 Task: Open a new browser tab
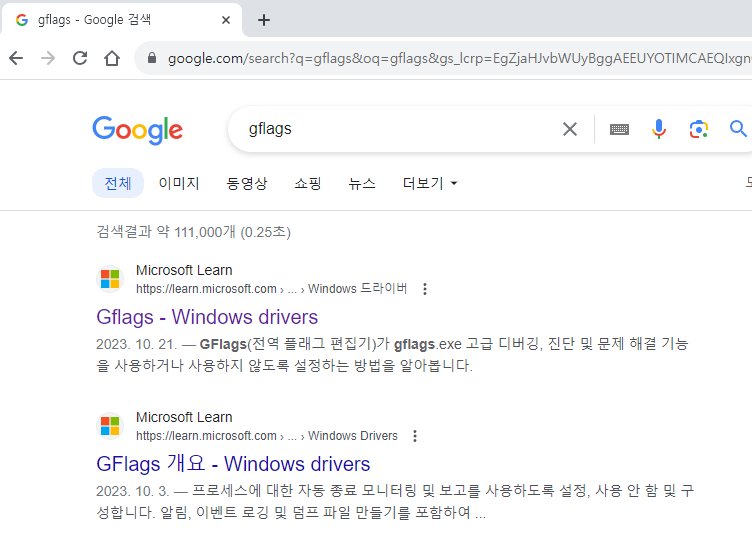click(264, 20)
